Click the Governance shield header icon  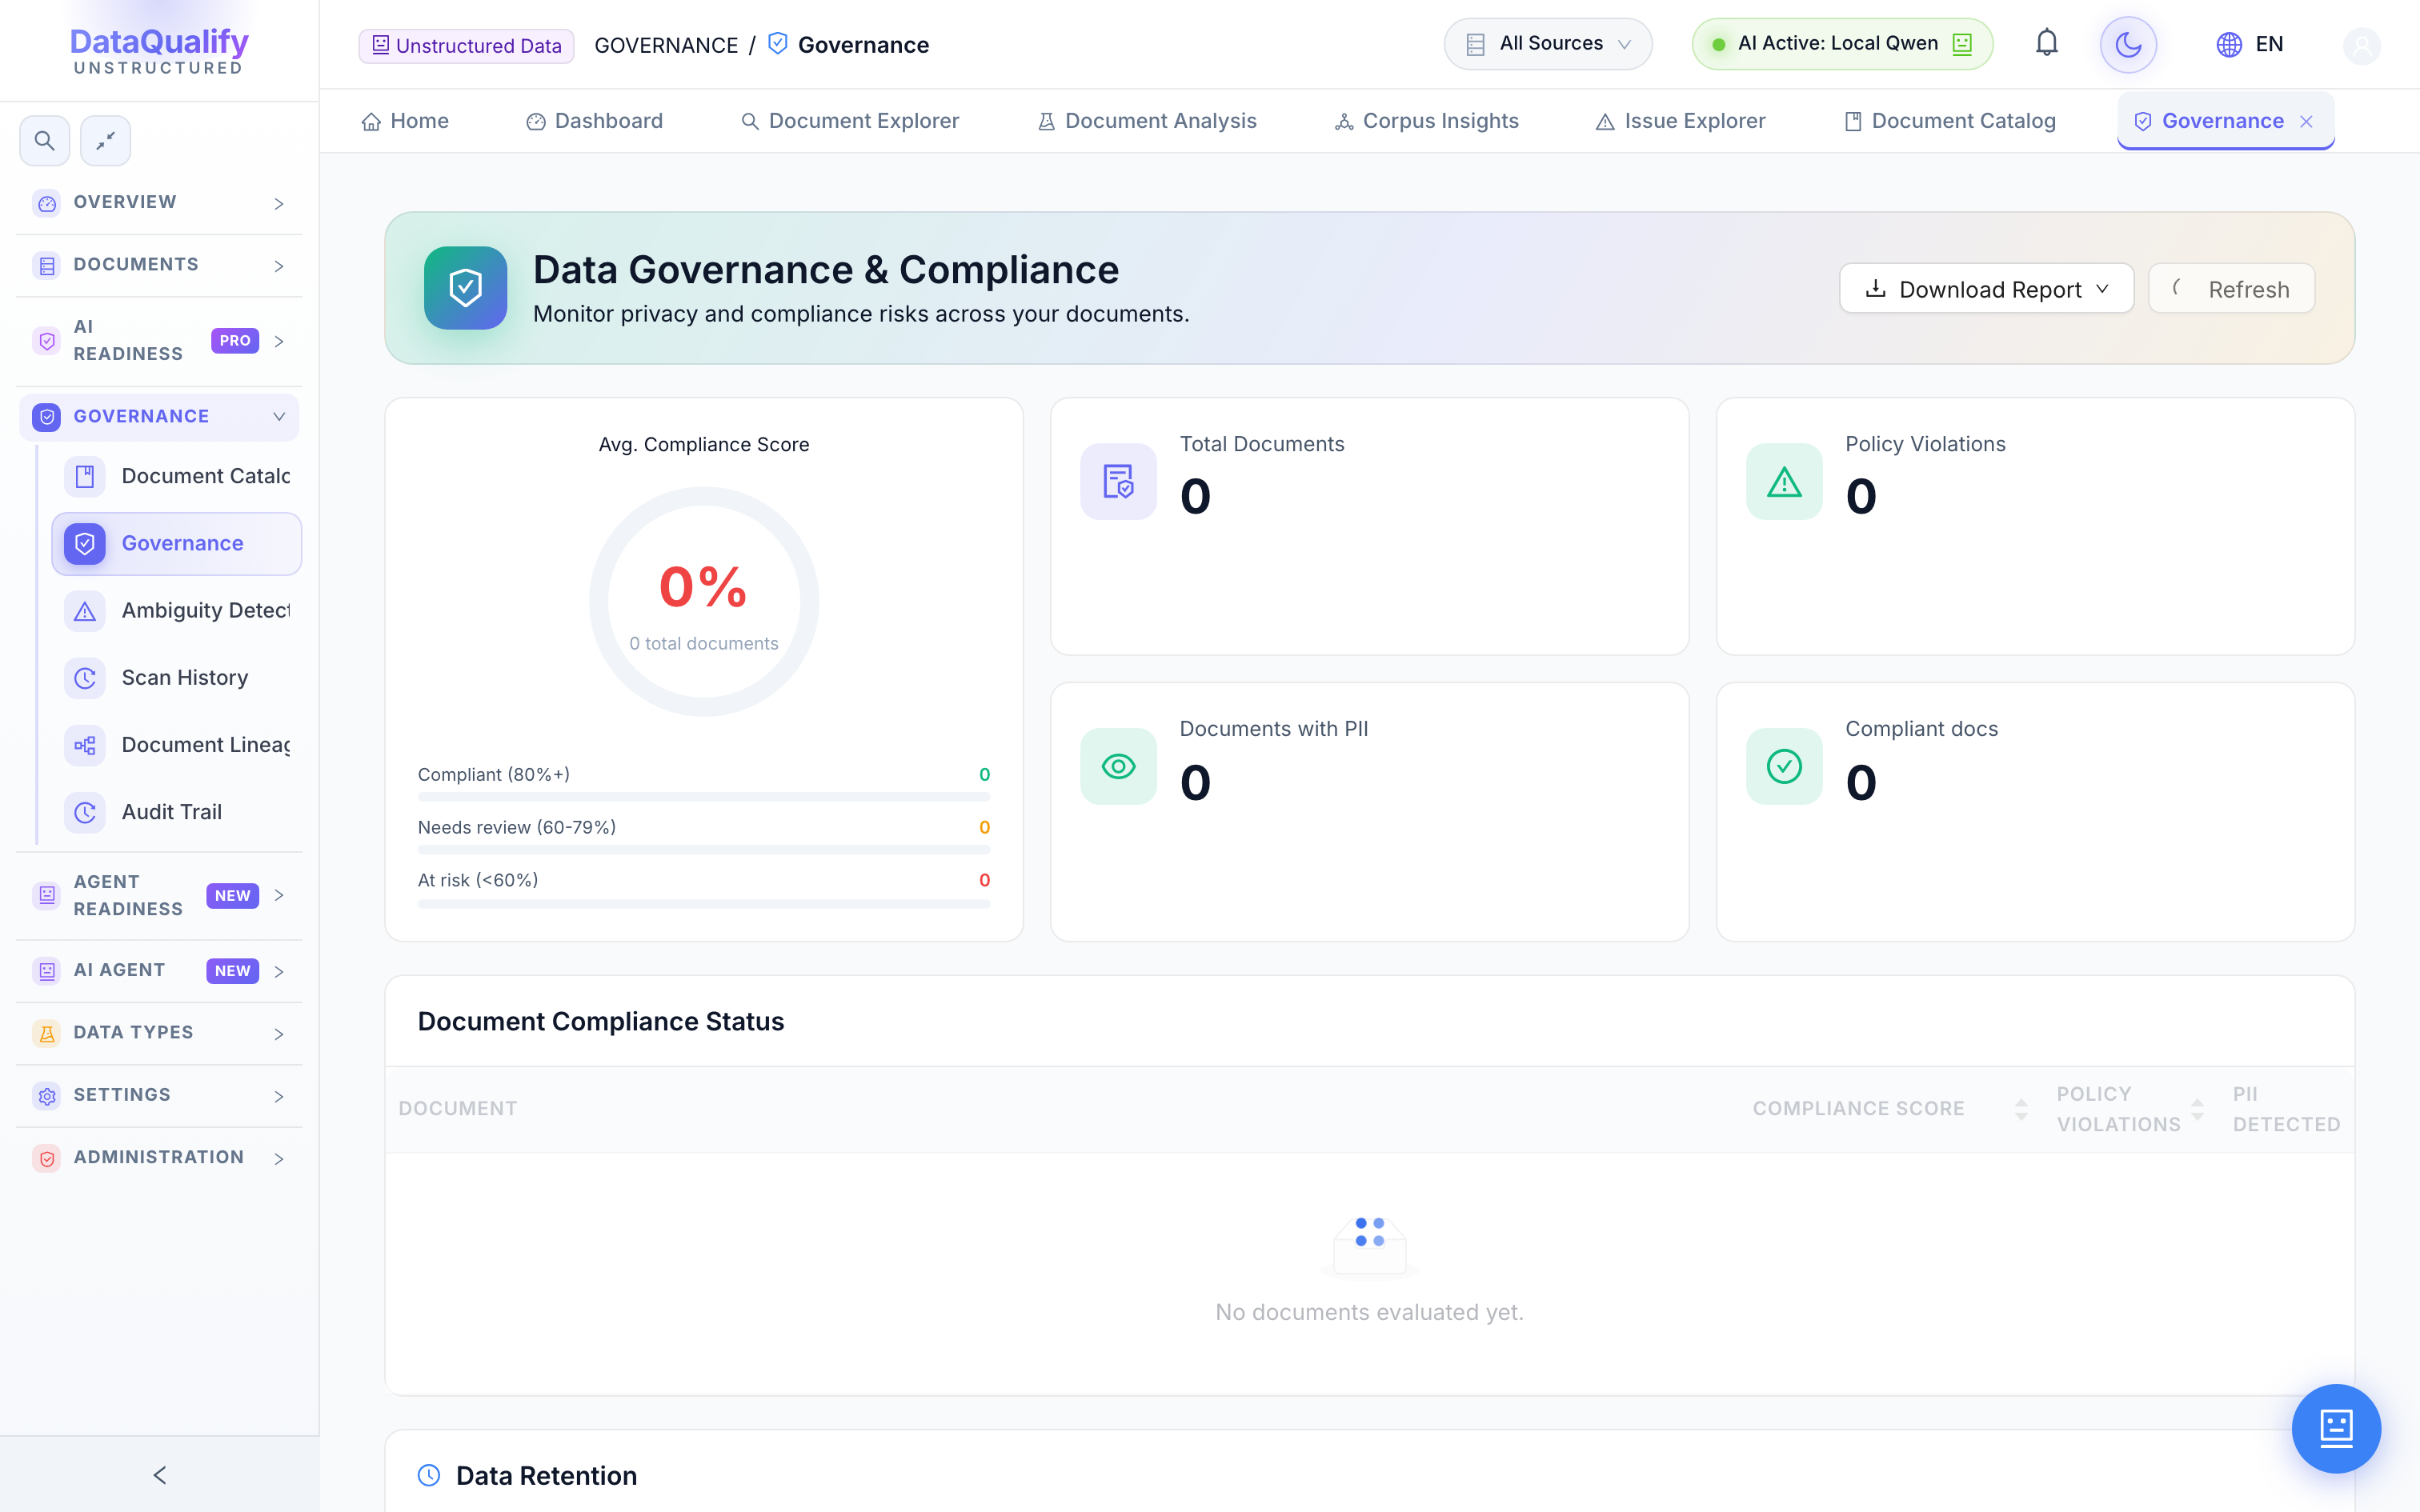pos(465,288)
